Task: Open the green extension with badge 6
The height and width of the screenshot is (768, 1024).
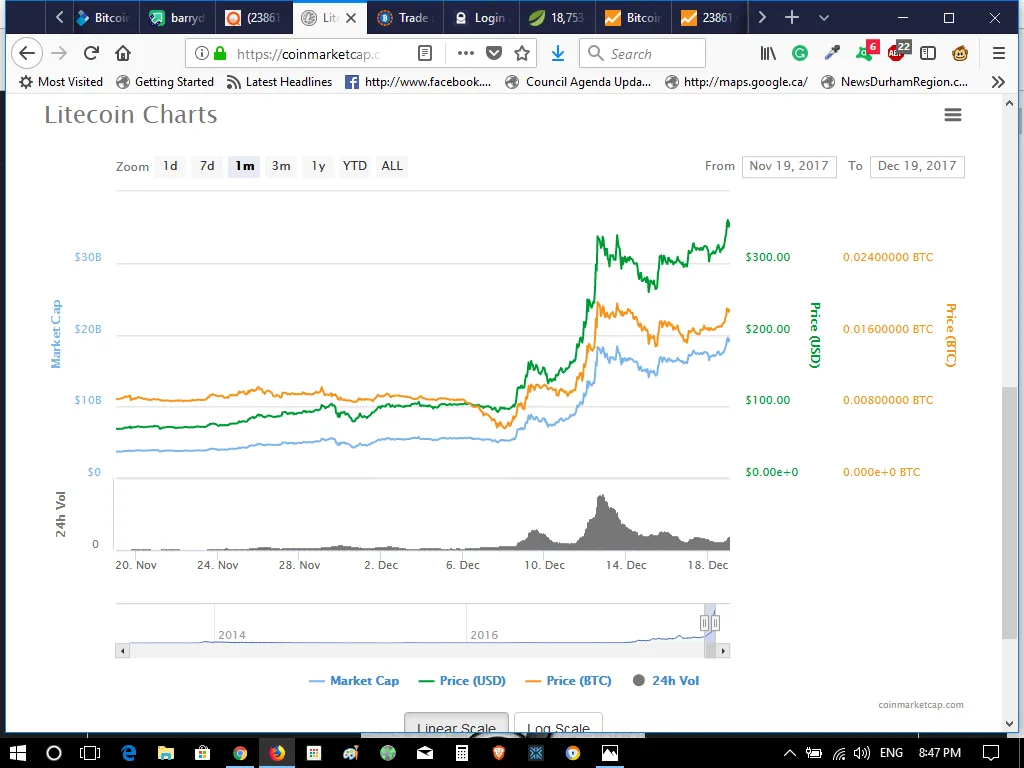Action: pos(867,51)
